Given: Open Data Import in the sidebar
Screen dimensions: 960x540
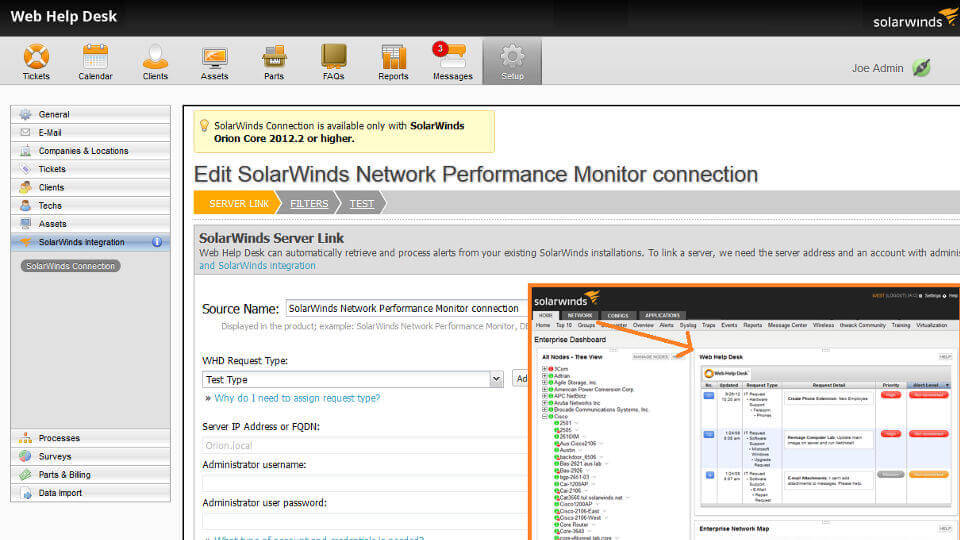Looking at the screenshot, I should (91, 493).
